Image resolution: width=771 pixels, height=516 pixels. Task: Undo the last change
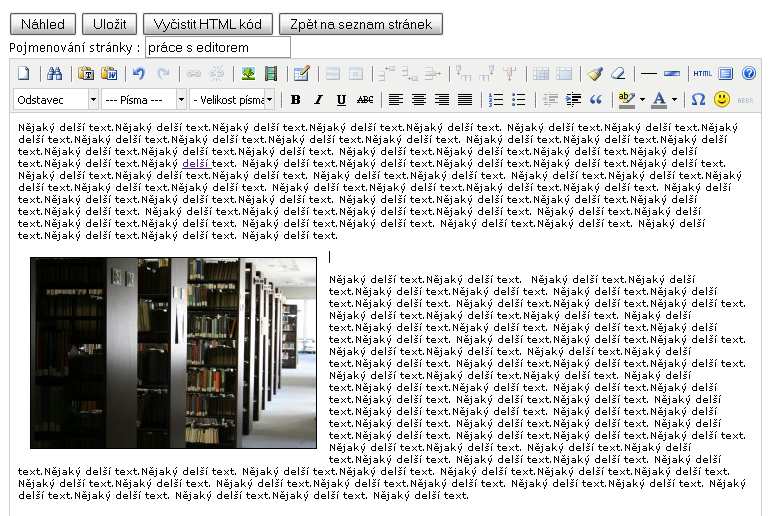139,74
